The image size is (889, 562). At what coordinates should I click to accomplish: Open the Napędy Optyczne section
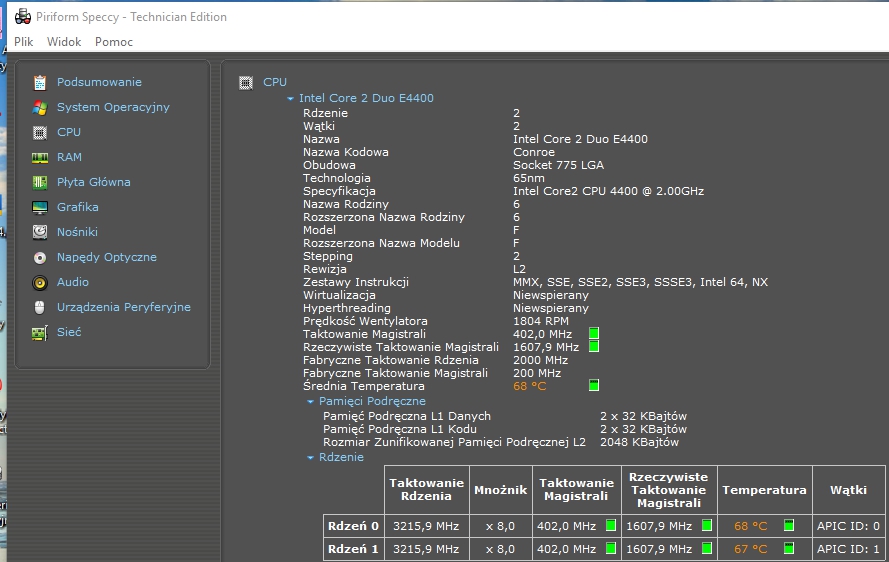coord(107,257)
